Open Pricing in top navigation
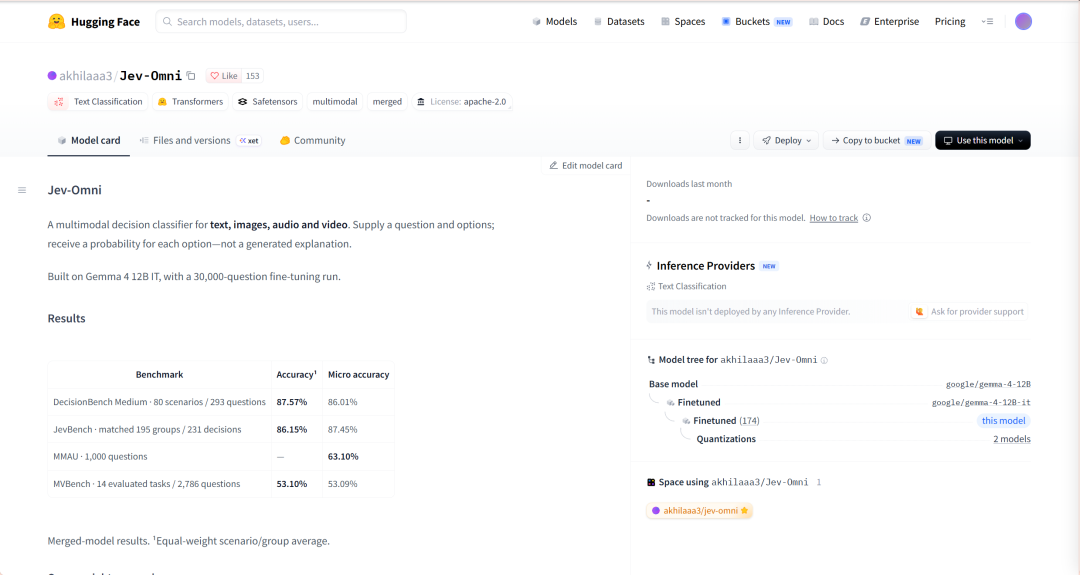The width and height of the screenshot is (1080, 575). coord(950,21)
